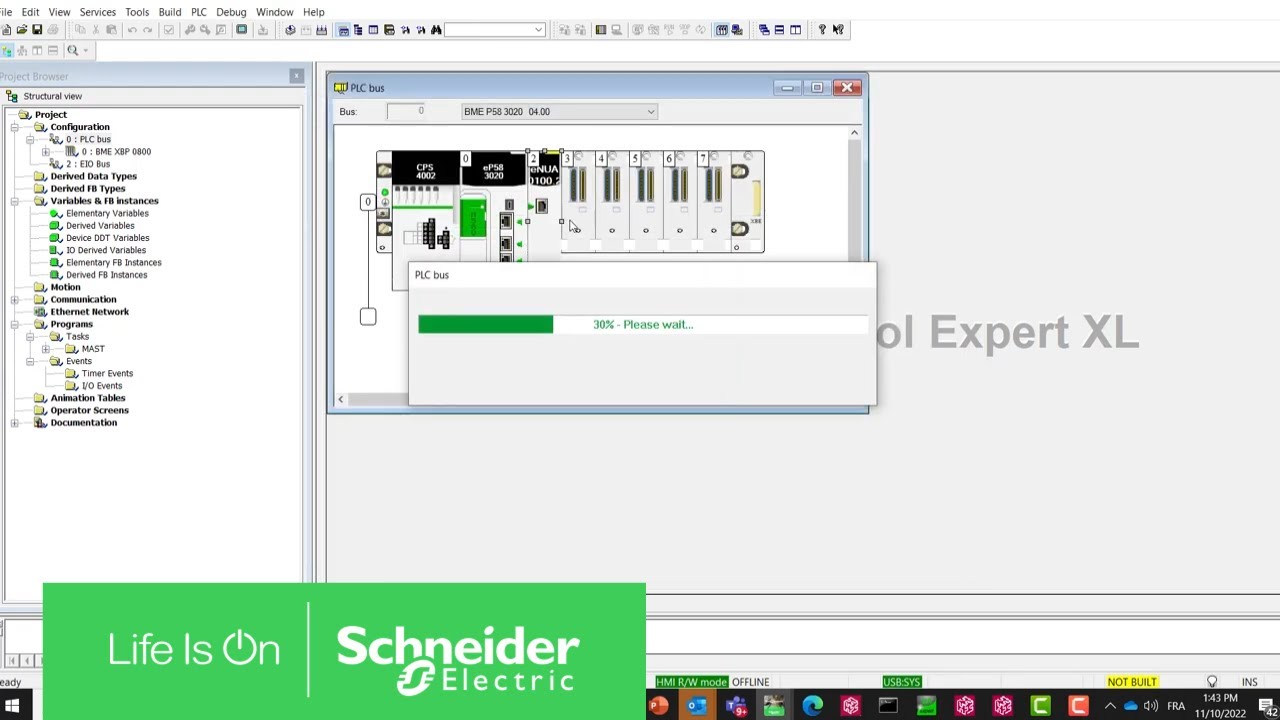Select I/O Events in the tree
The width and height of the screenshot is (1280, 720).
(x=102, y=386)
